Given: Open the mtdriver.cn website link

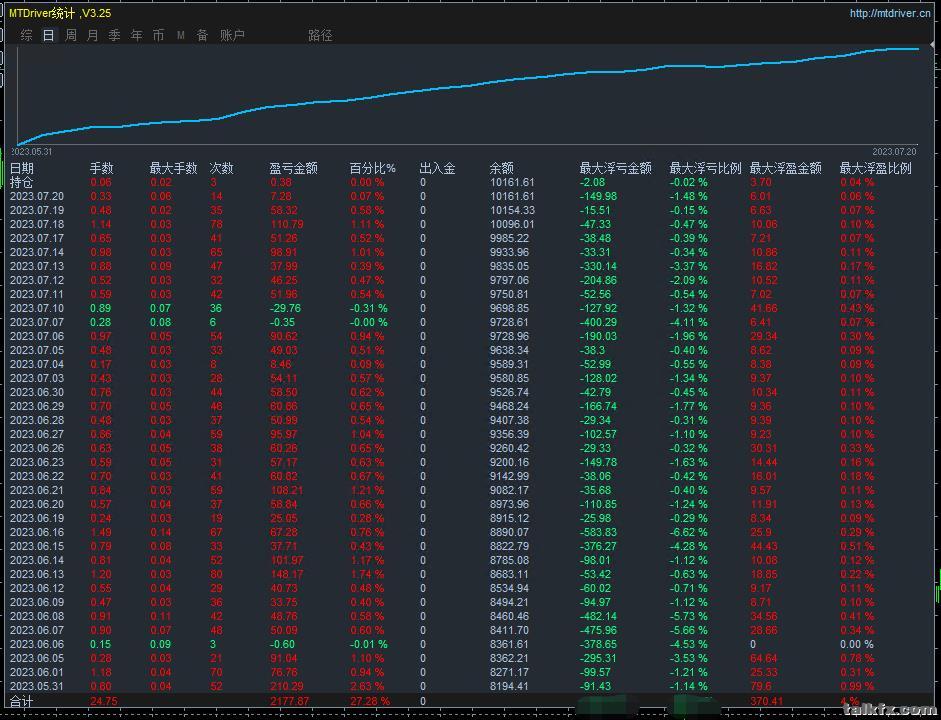Looking at the screenshot, I should click(x=890, y=13).
